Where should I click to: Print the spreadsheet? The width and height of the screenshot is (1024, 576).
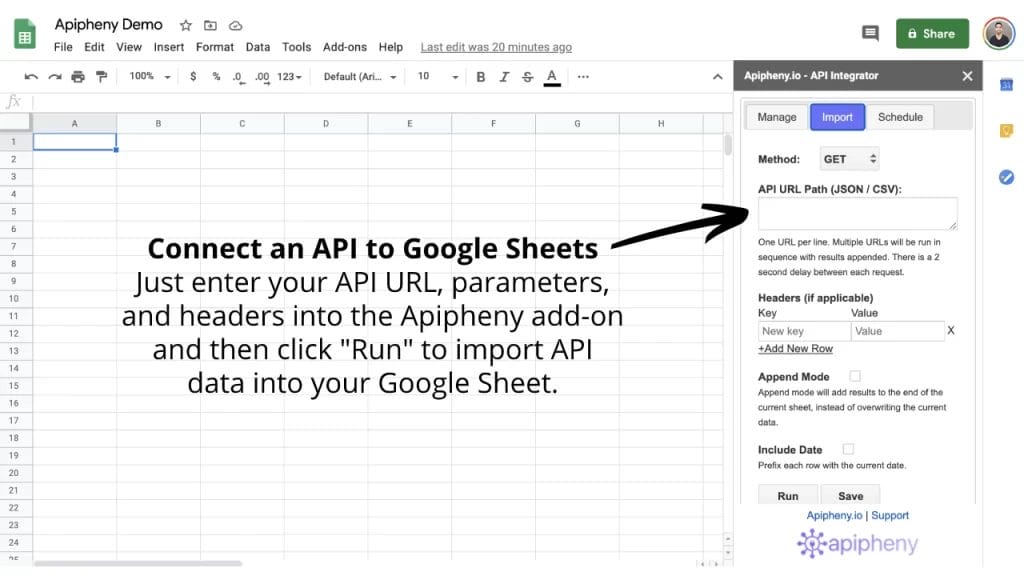coord(78,76)
